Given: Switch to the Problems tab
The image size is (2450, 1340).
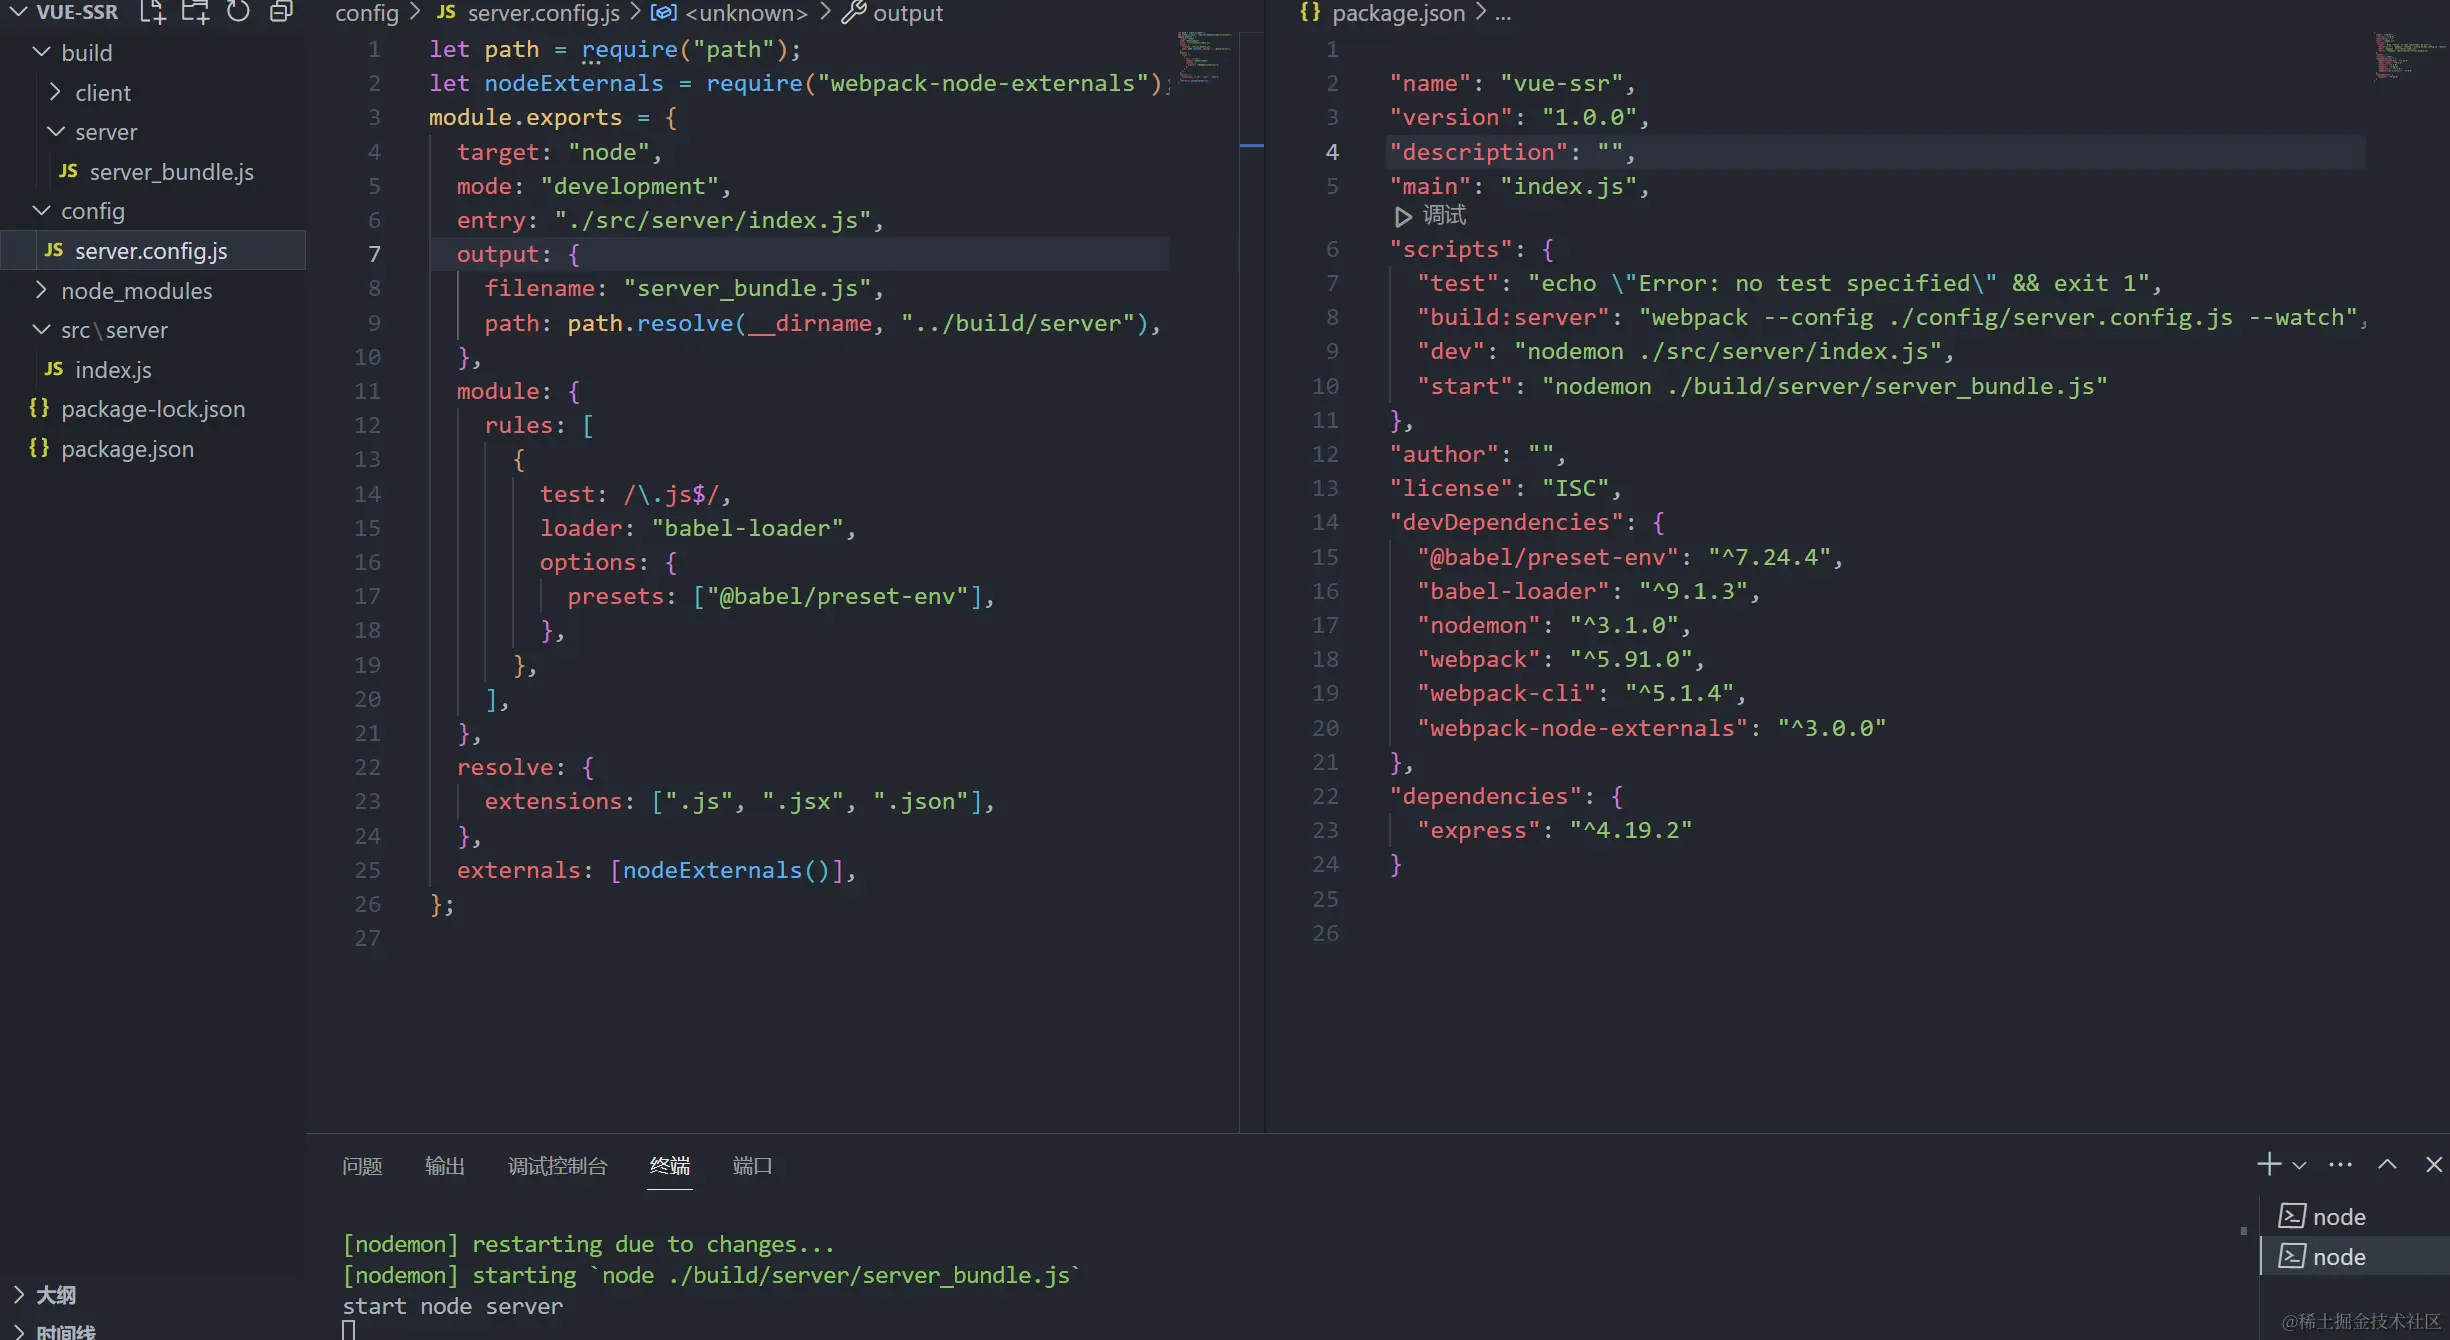Looking at the screenshot, I should (x=362, y=1166).
